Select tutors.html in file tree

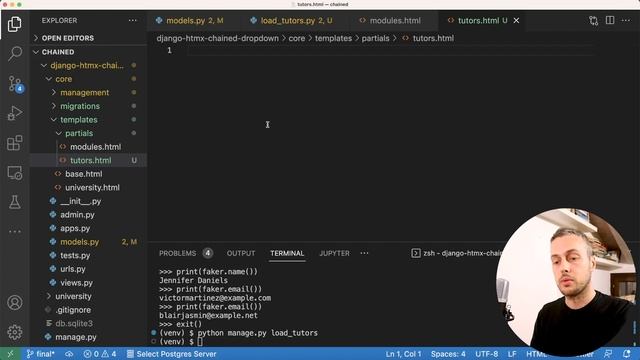91,160
